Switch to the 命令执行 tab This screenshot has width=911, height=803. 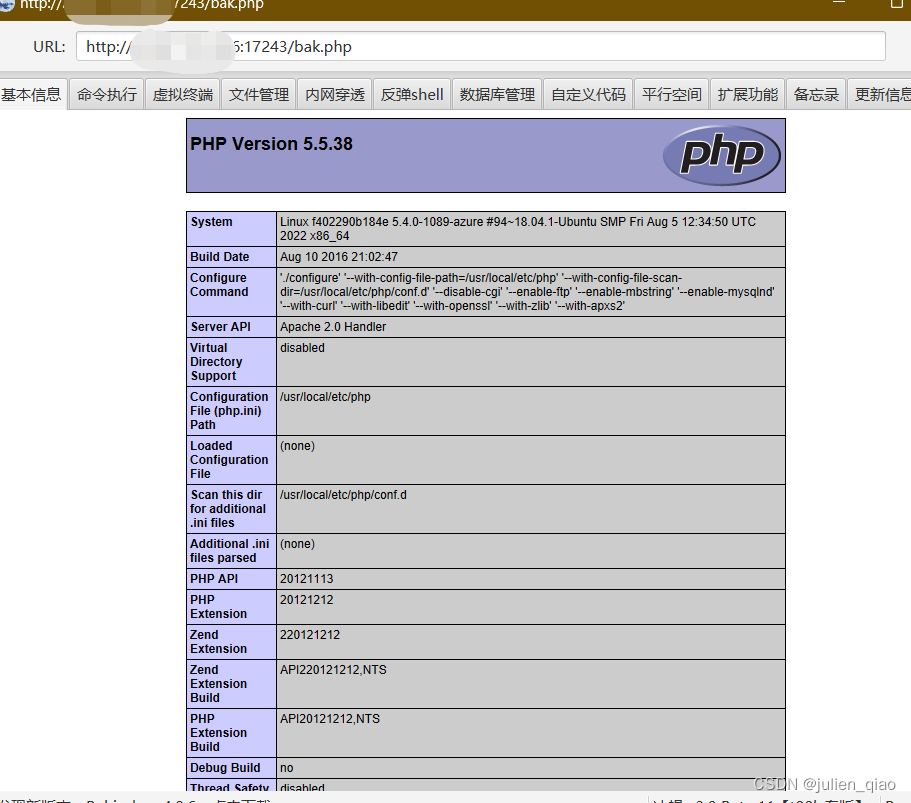(x=106, y=94)
